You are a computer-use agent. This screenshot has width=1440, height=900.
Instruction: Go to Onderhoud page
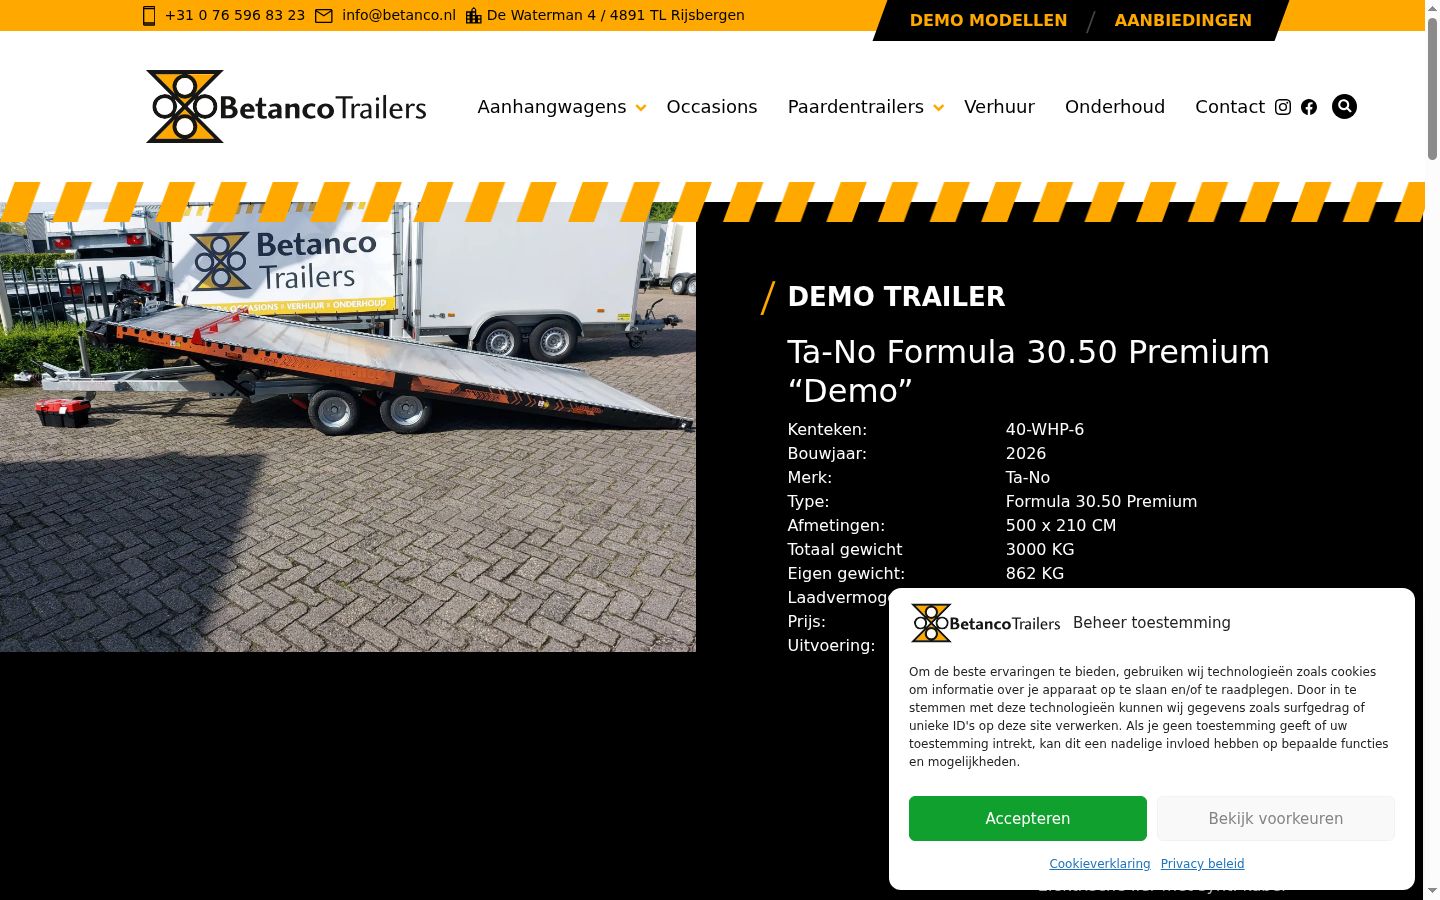(x=1115, y=107)
